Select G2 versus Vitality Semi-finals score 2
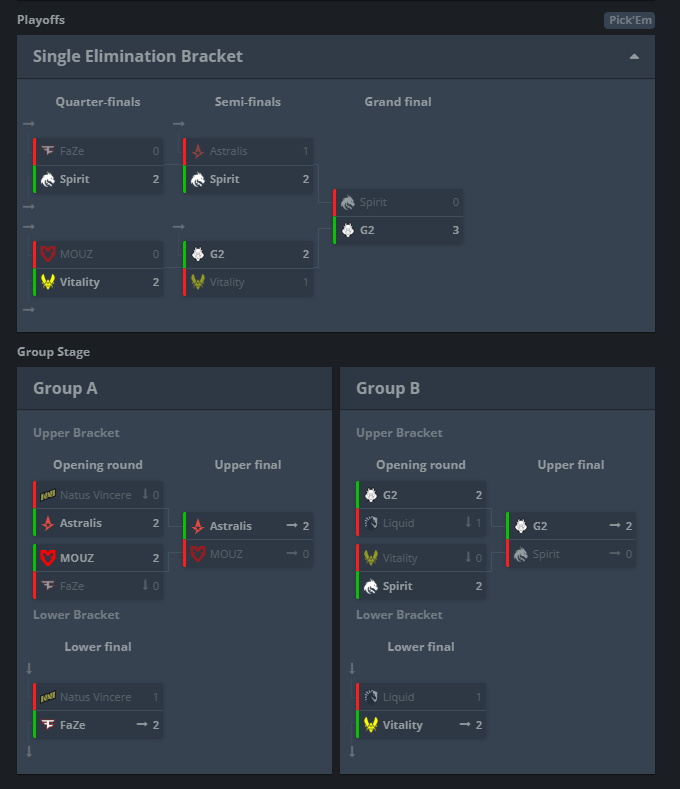The image size is (680, 789). tap(306, 254)
